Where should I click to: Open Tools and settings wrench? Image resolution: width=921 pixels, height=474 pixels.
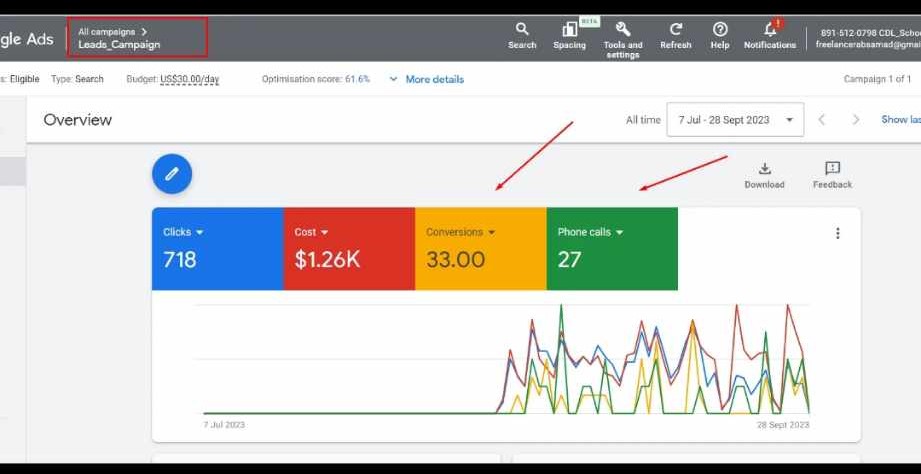pos(623,30)
